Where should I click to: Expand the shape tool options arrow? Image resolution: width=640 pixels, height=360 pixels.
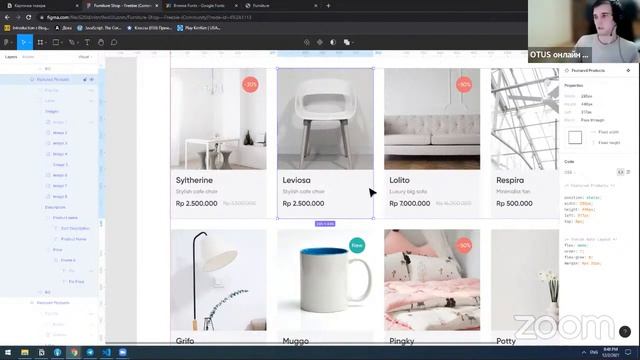point(62,43)
